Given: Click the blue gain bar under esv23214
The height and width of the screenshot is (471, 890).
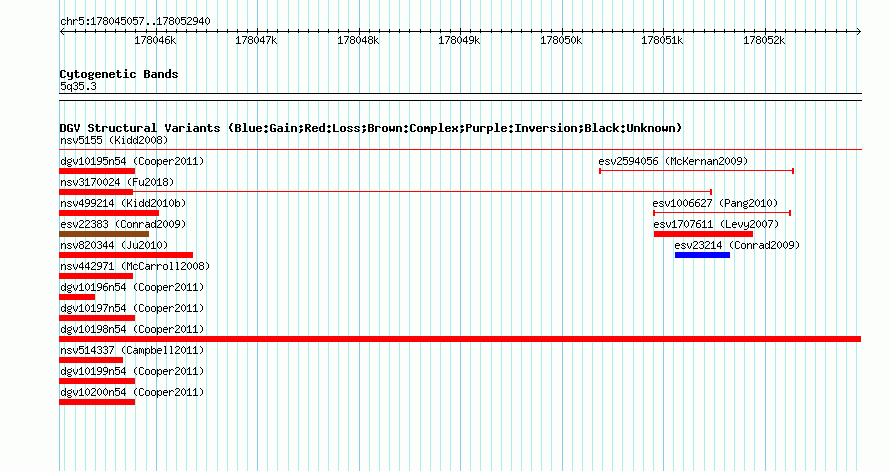Looking at the screenshot, I should 702,255.
